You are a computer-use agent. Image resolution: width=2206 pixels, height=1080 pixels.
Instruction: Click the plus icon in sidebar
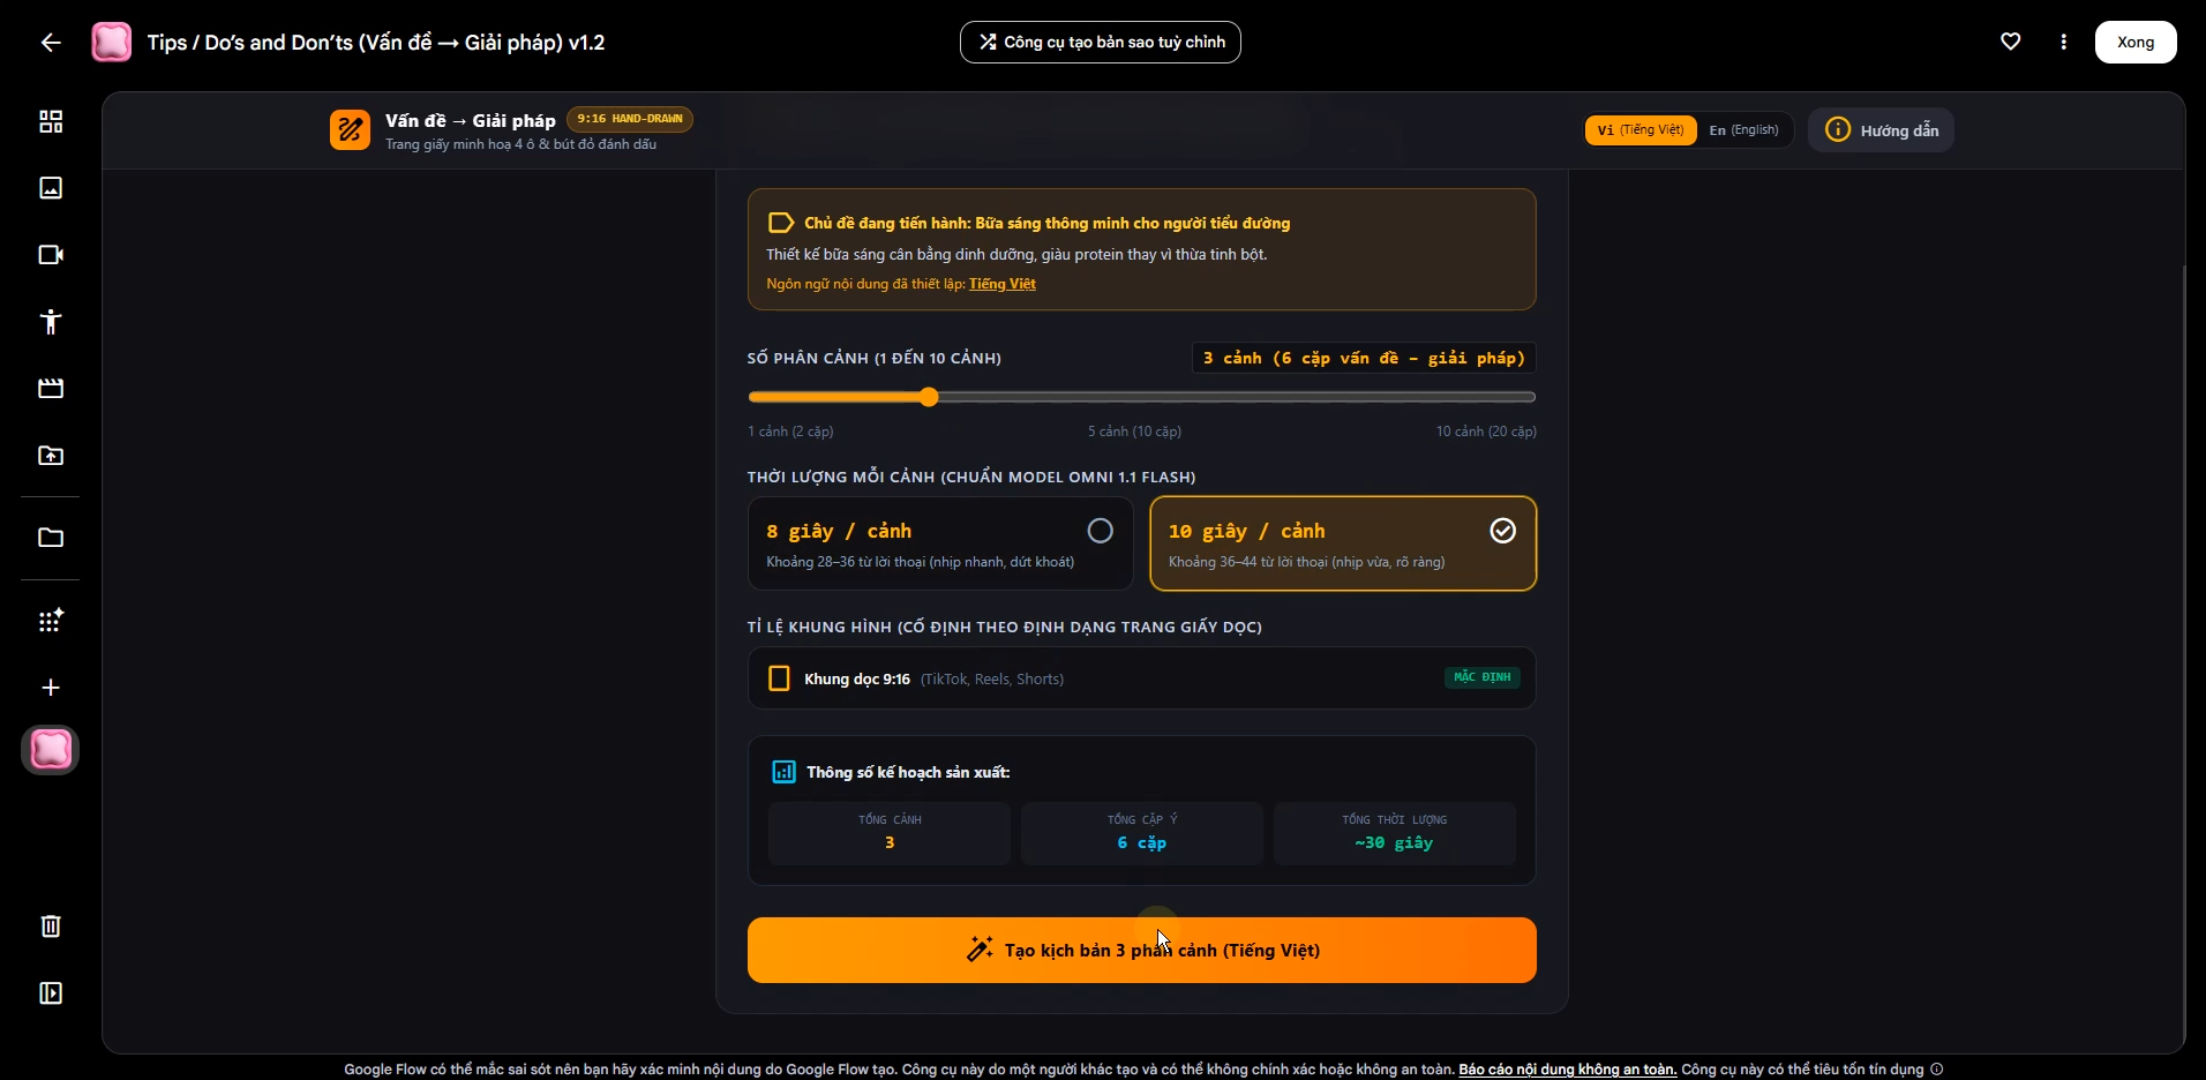[50, 688]
